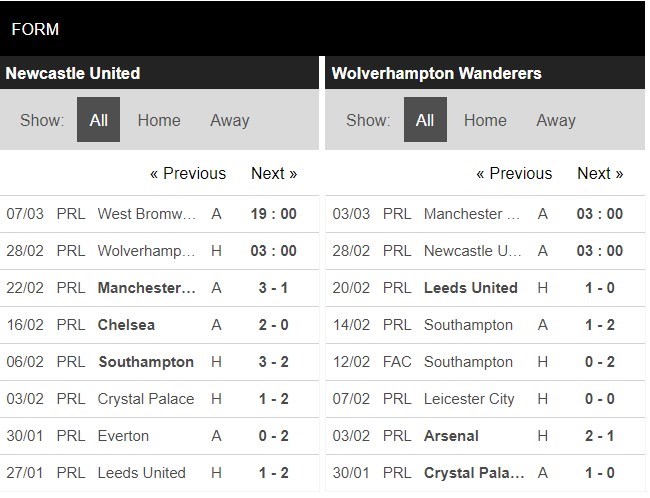Open Leicester City 0 - 0 result
Image resolution: width=650 pixels, height=498 pixels.
click(599, 399)
